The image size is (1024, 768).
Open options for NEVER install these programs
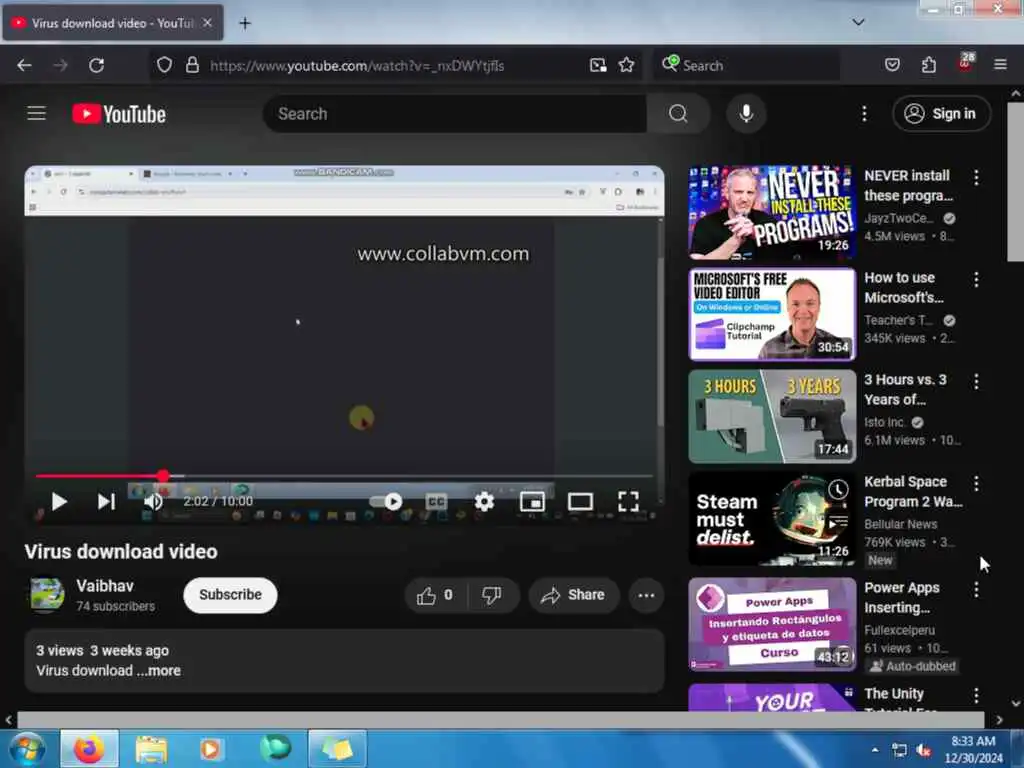[x=976, y=177]
